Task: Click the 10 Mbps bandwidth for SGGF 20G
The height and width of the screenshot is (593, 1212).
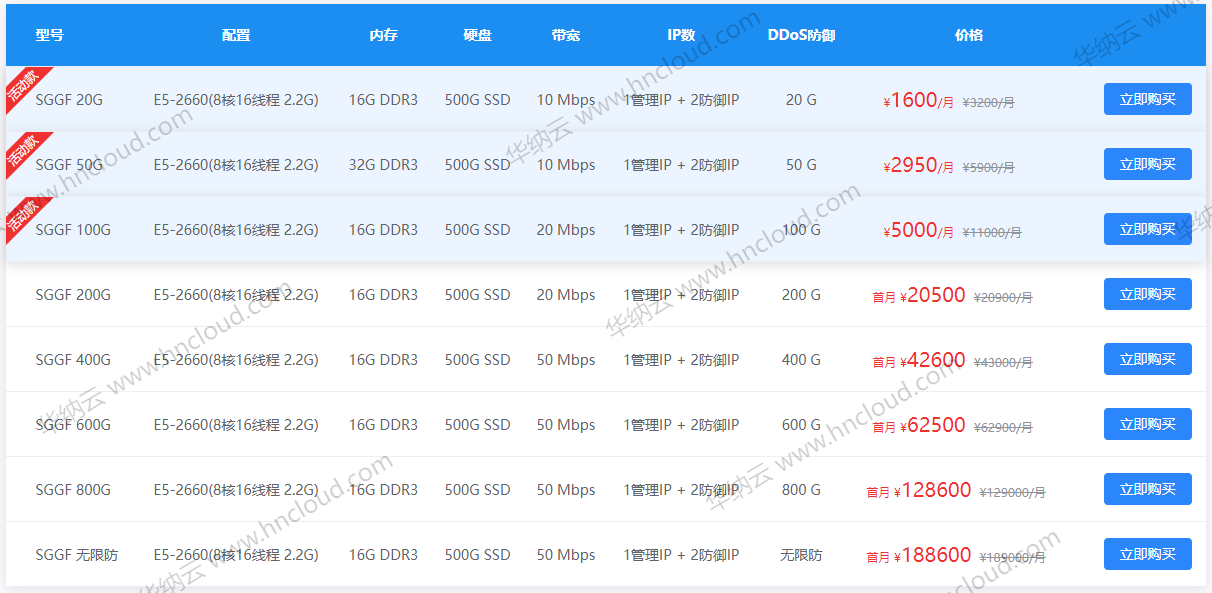Action: pos(566,100)
